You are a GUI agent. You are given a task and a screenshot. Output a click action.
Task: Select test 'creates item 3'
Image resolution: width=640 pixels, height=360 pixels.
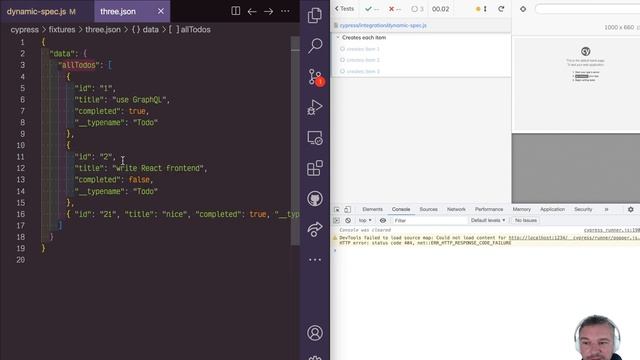363,71
